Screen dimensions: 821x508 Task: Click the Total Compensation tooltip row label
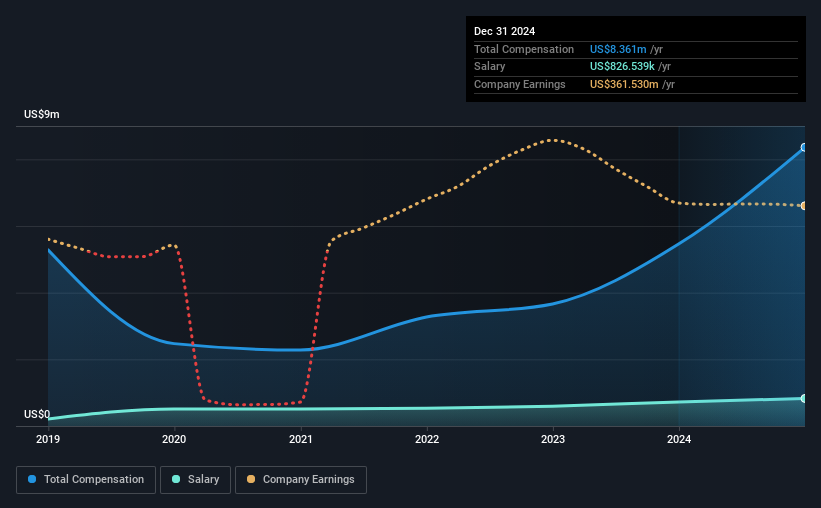(x=524, y=49)
